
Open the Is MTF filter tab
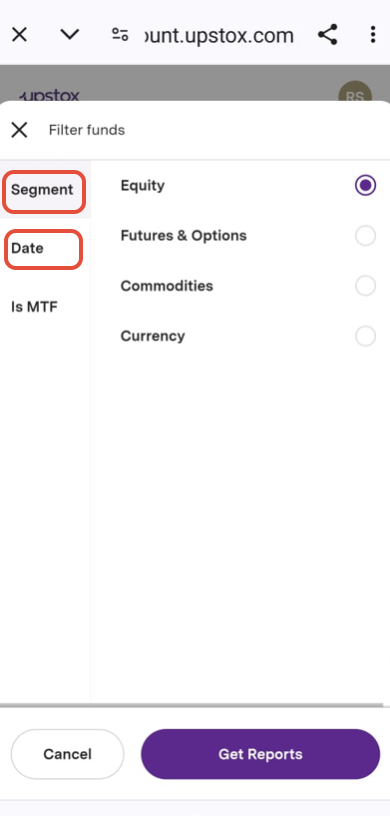(x=34, y=307)
